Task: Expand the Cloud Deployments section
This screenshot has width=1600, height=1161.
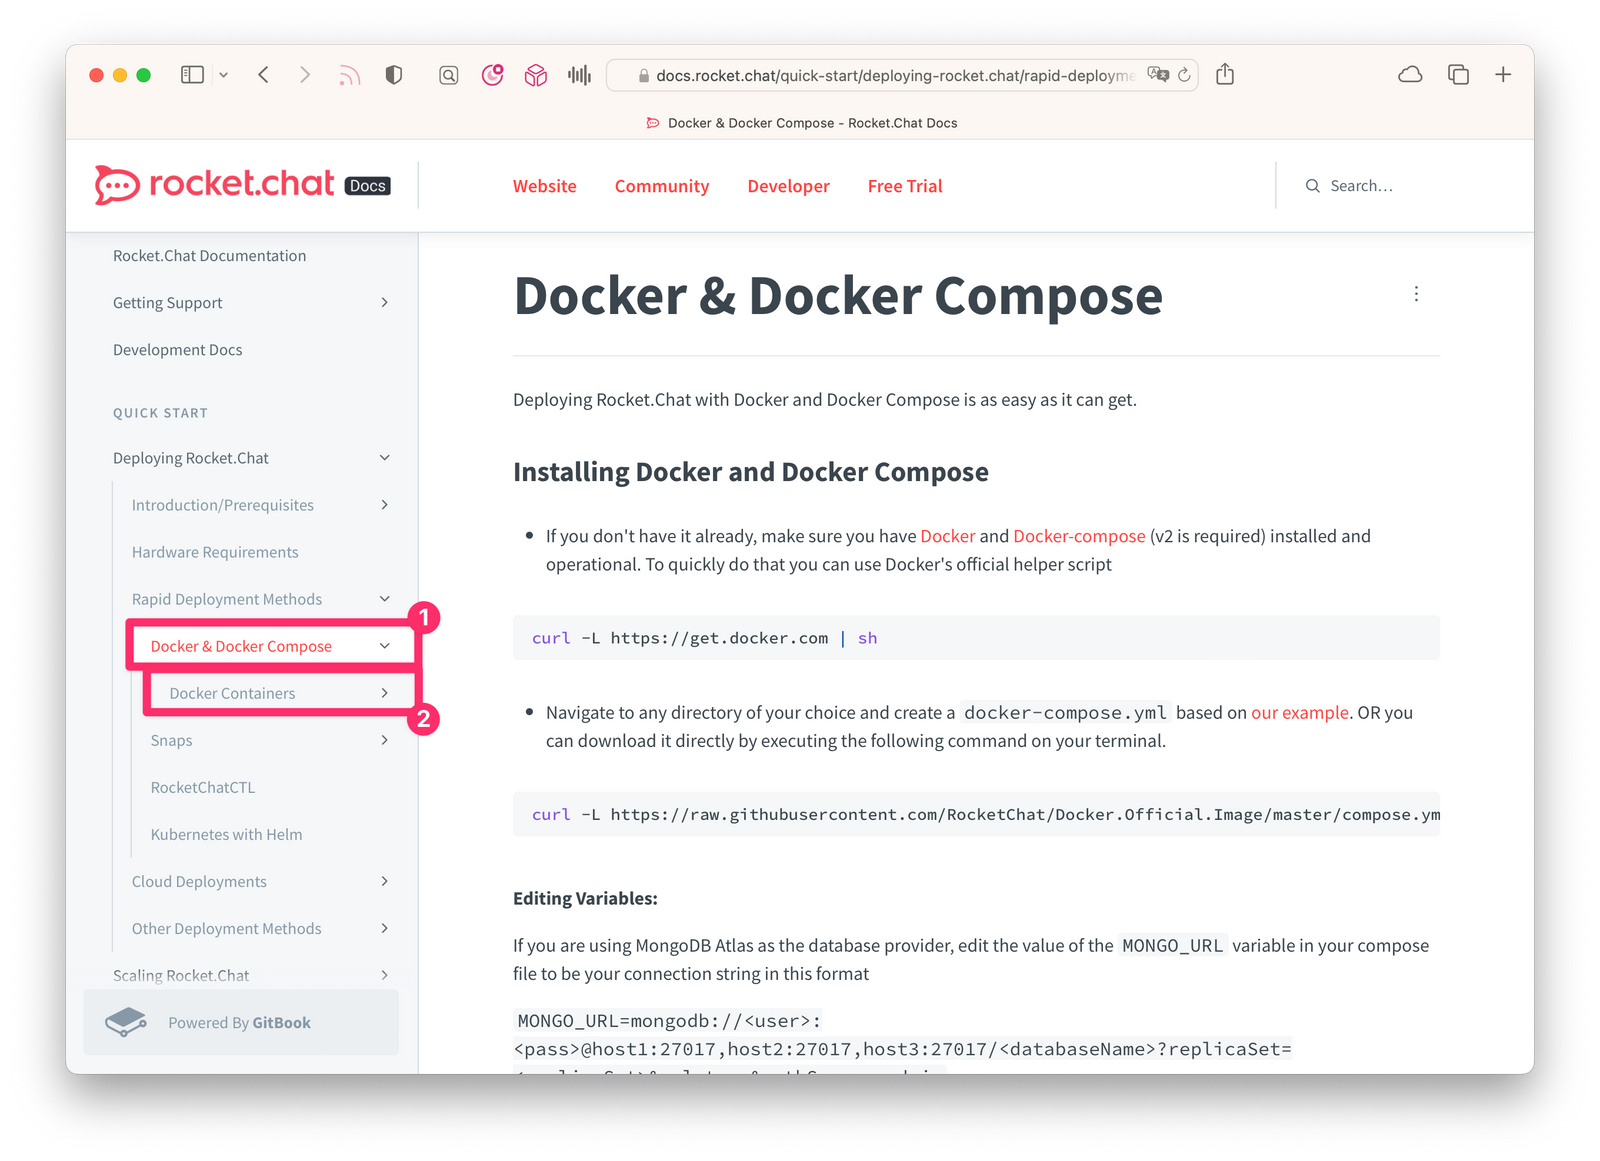Action: (x=384, y=881)
